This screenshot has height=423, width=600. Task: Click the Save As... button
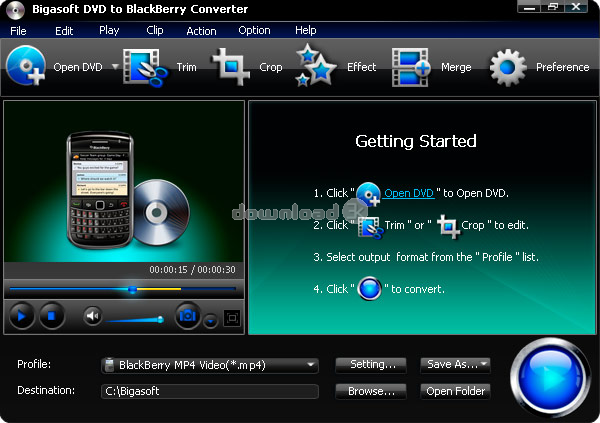[455, 365]
